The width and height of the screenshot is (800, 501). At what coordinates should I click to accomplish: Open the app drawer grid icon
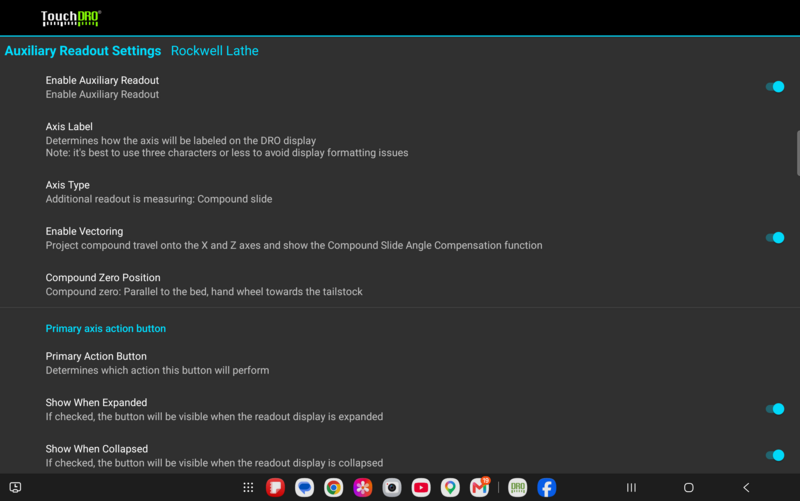248,488
